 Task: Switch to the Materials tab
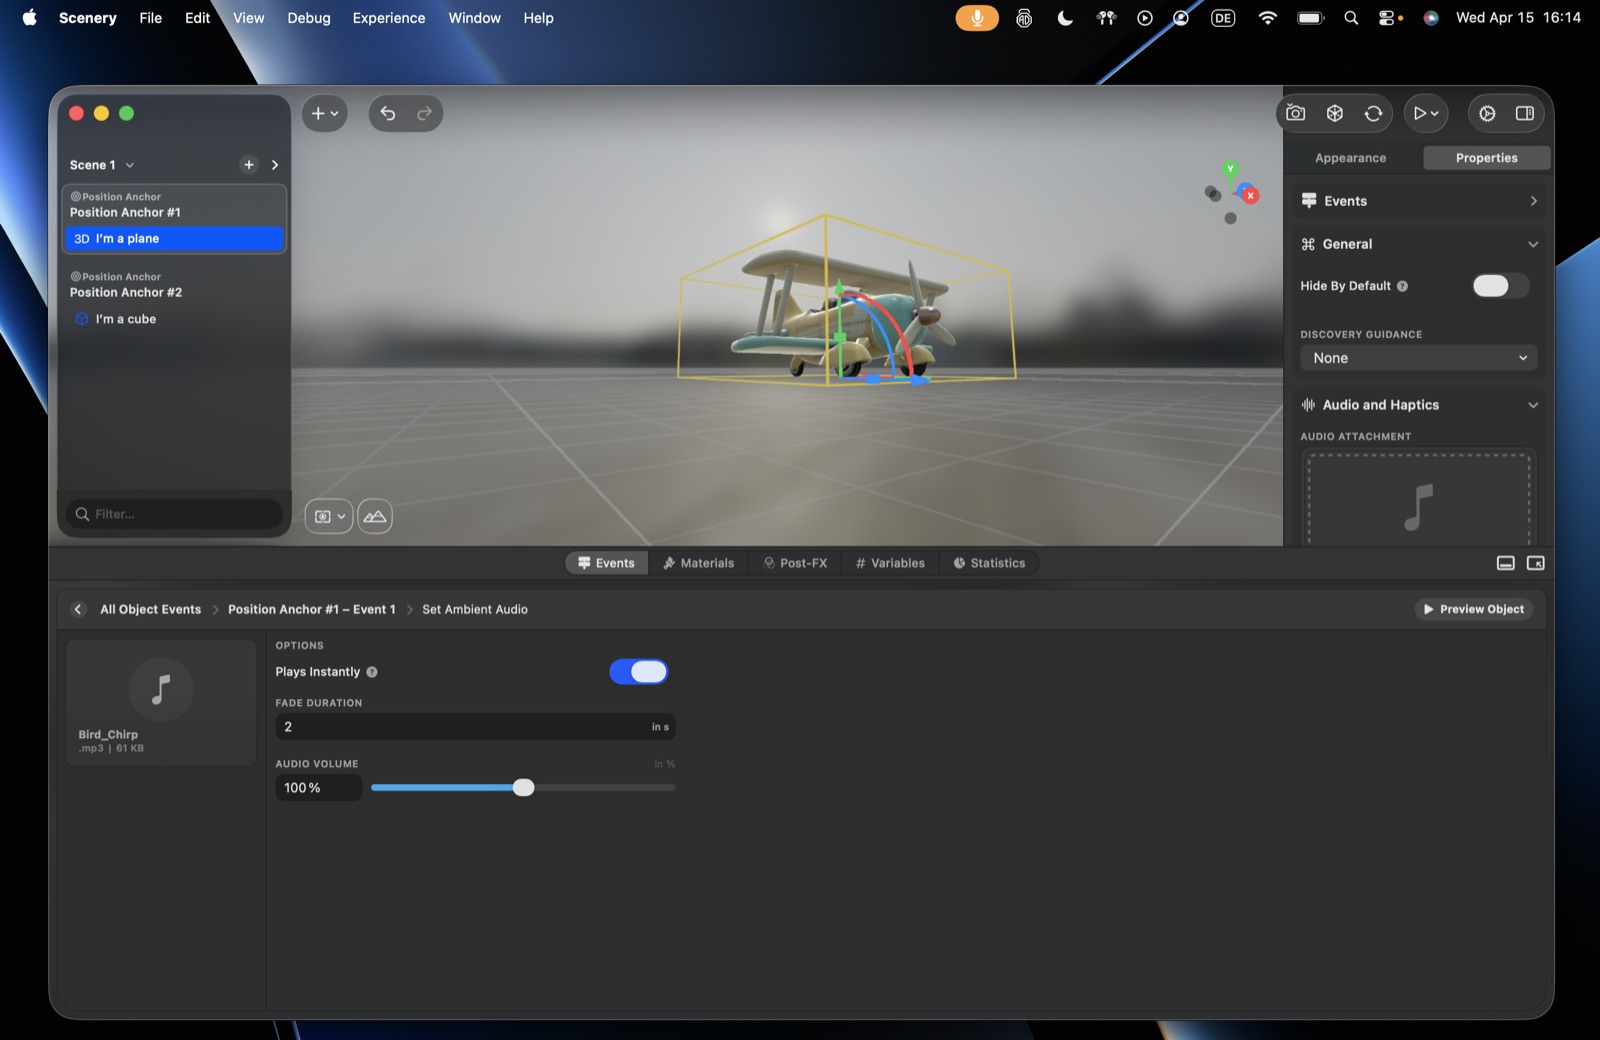tap(698, 563)
